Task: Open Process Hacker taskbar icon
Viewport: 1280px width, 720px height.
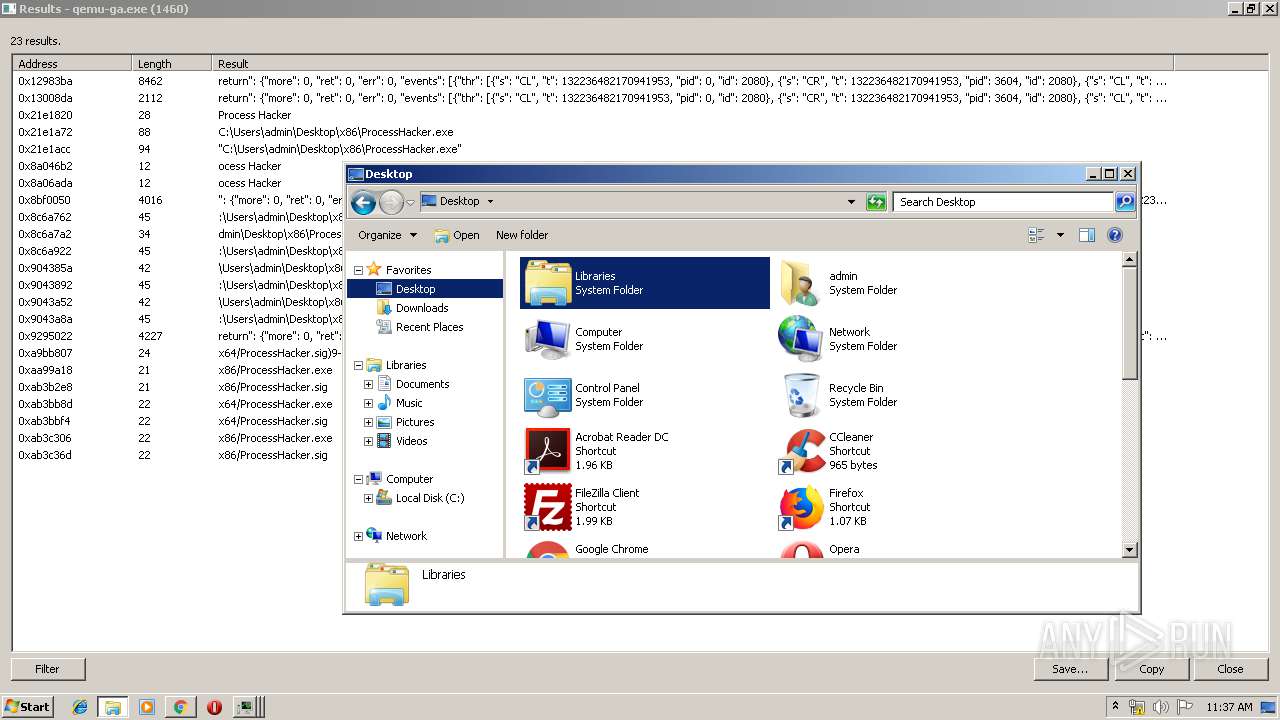Action: point(247,707)
